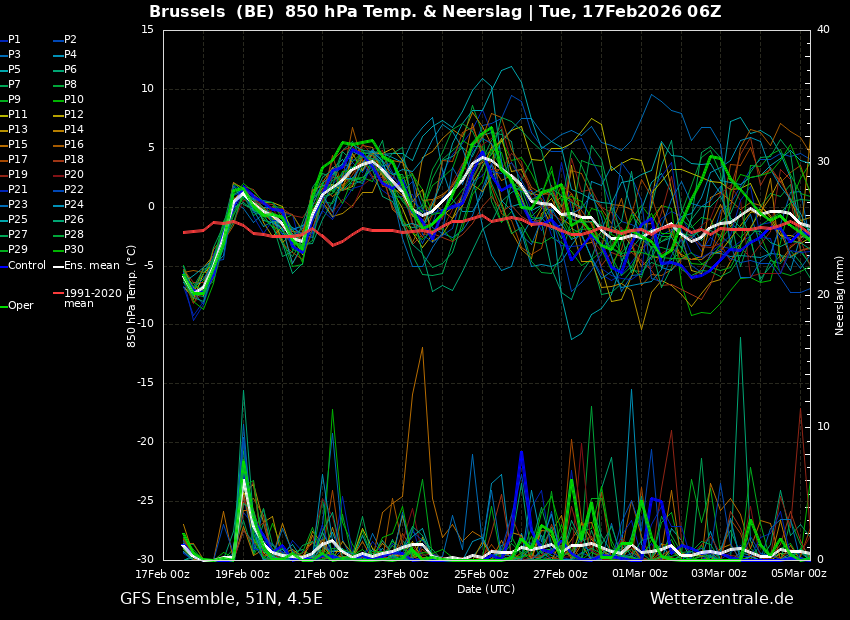The width and height of the screenshot is (850, 620).
Task: Select the 25Feb 00z date tick
Action: tap(481, 574)
